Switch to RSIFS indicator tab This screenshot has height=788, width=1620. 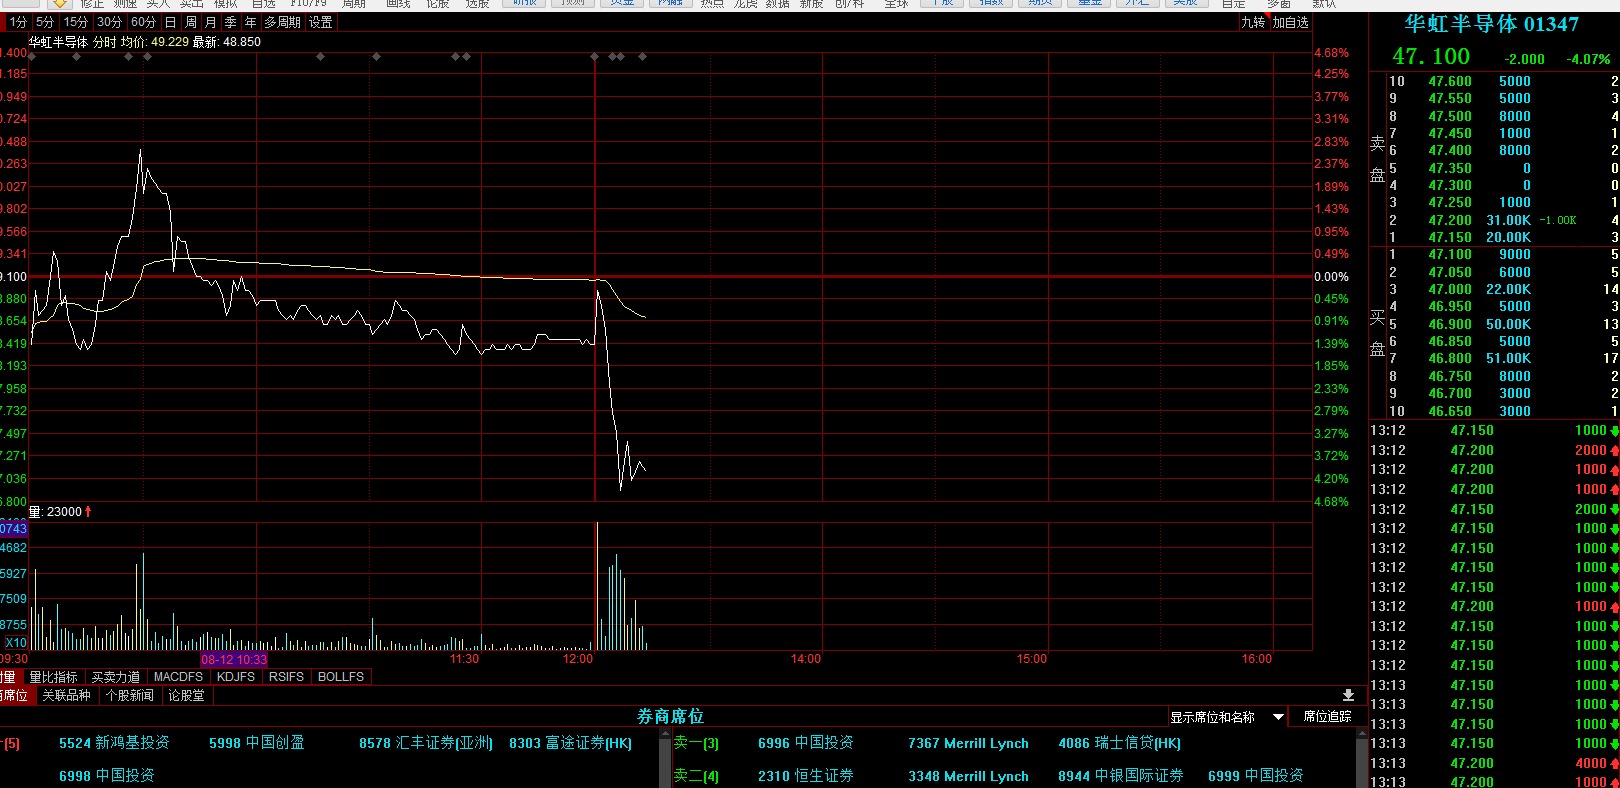tap(286, 677)
